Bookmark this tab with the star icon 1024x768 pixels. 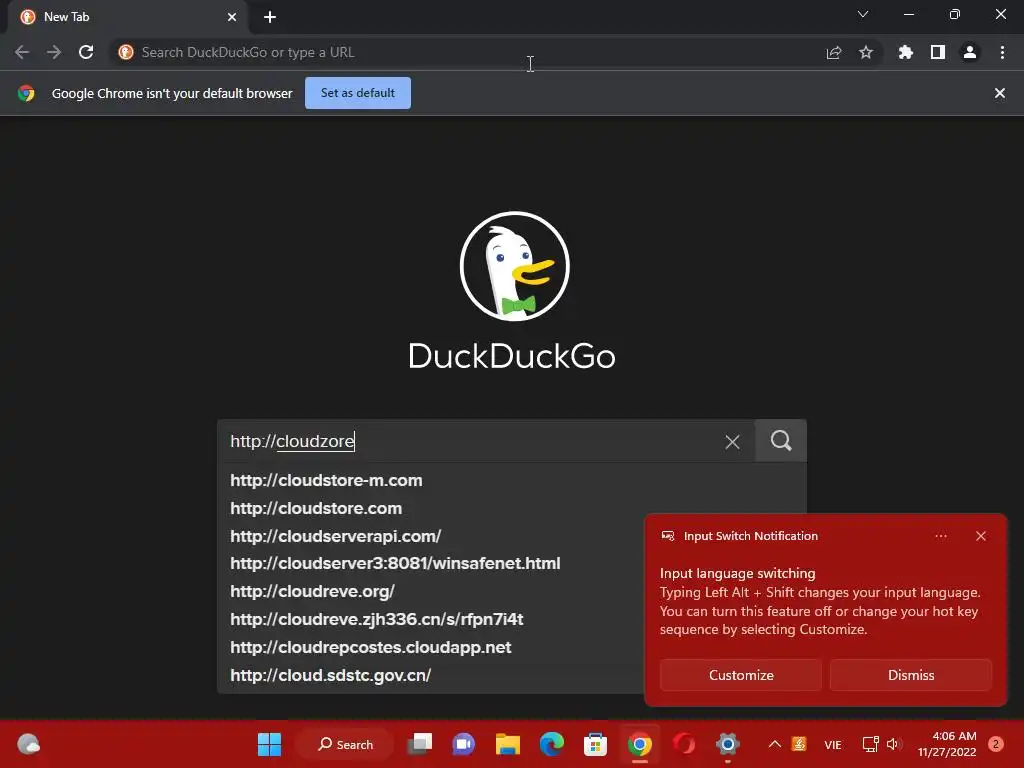pyautogui.click(x=866, y=52)
